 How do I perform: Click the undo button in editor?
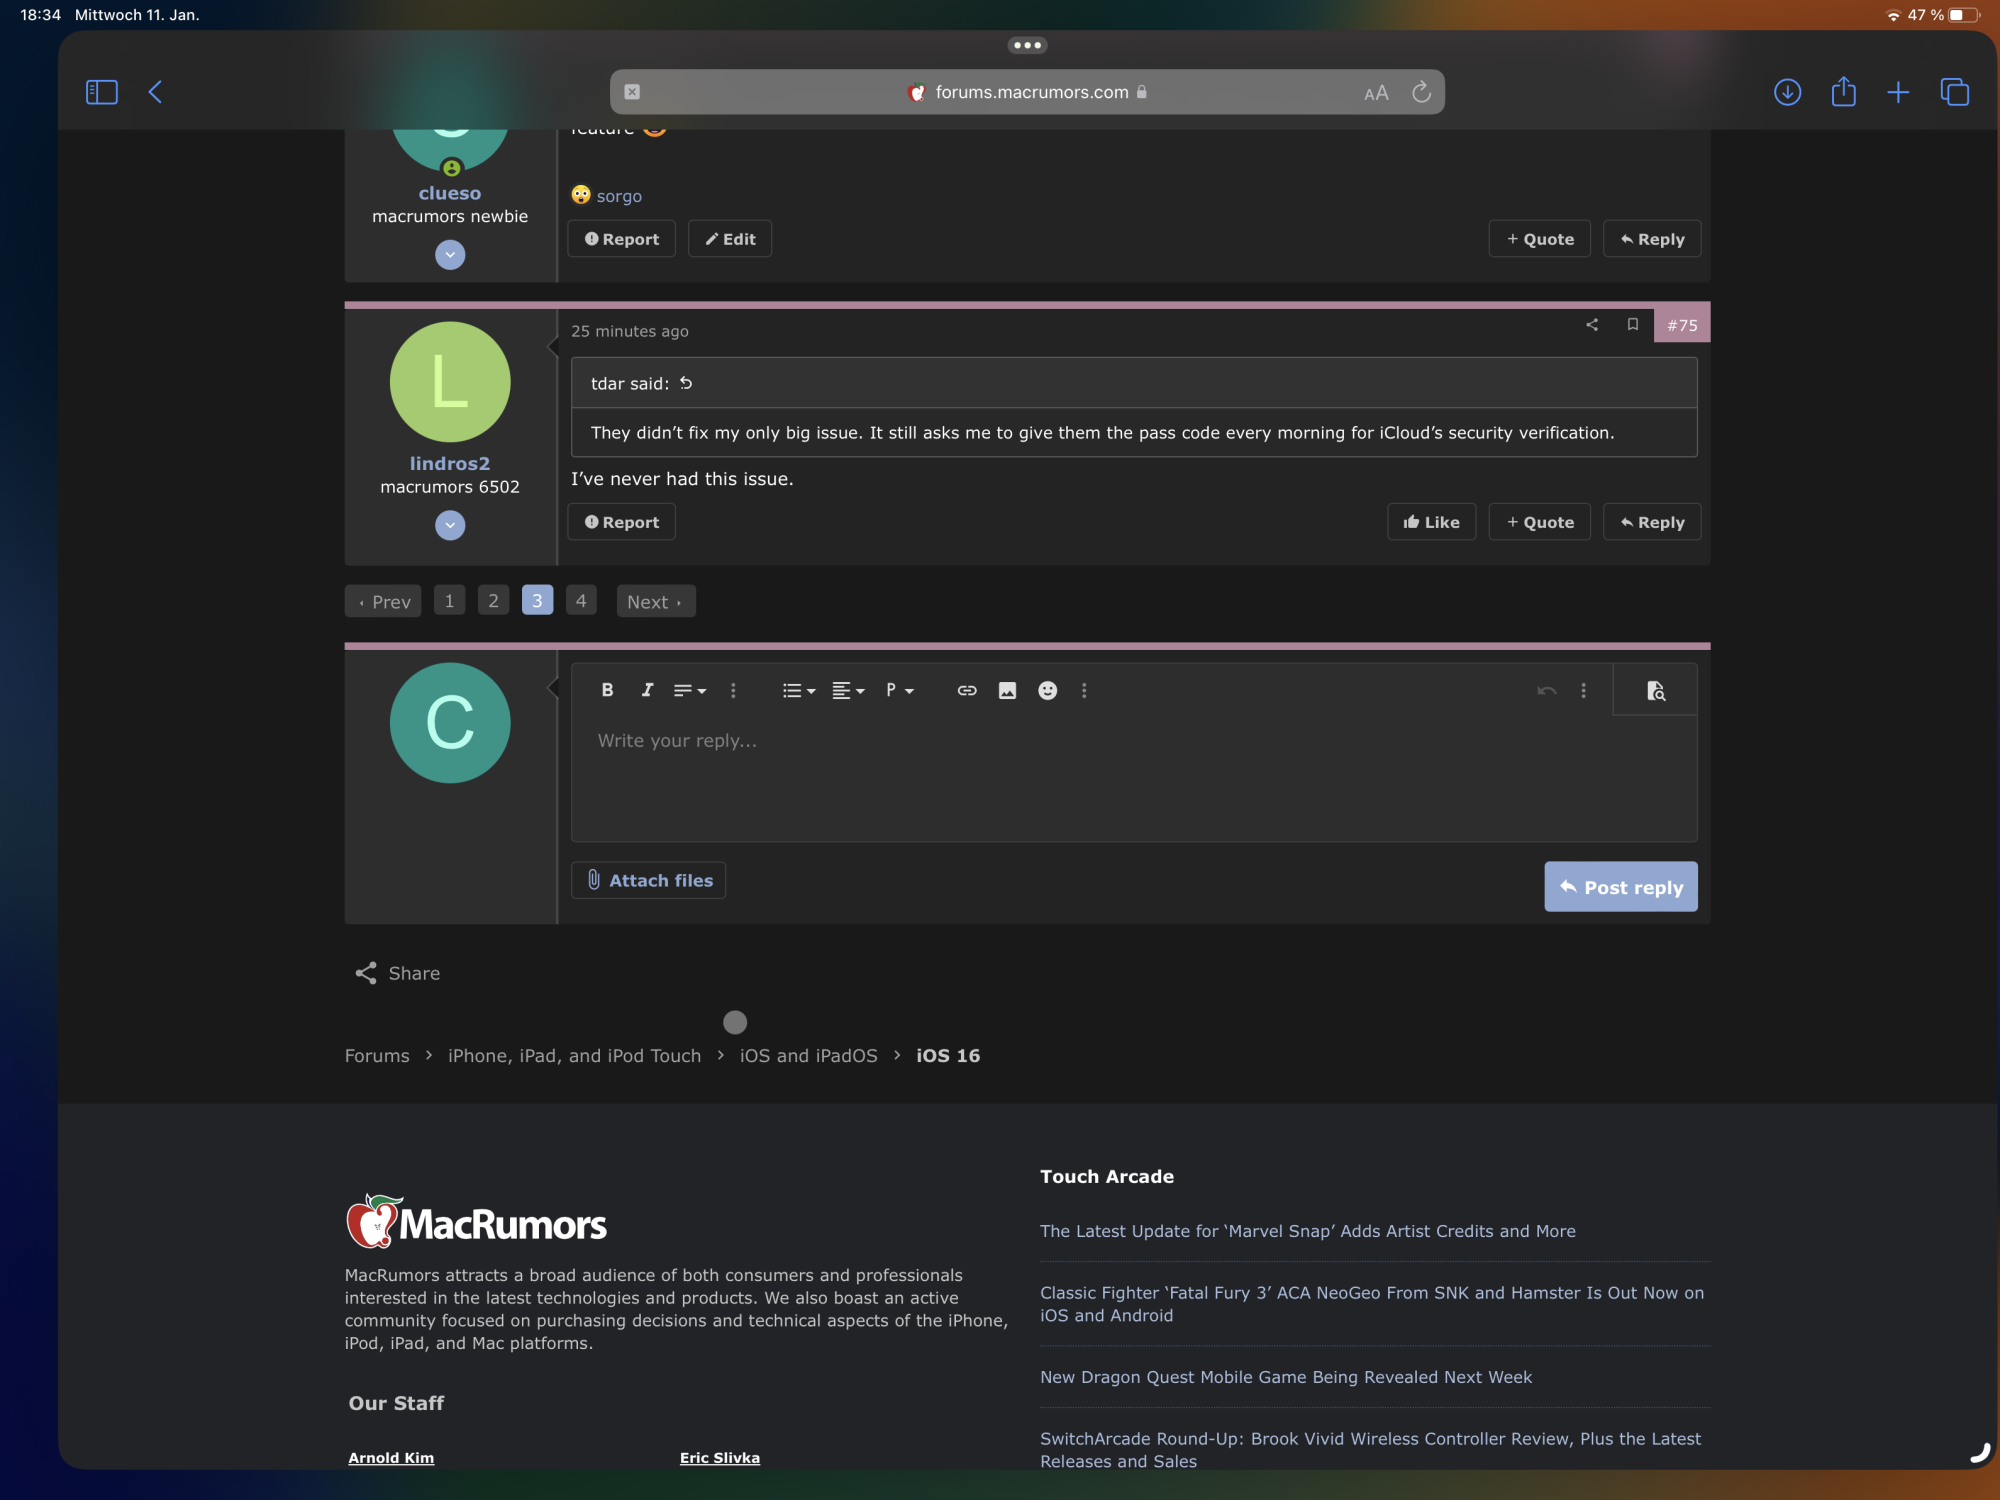click(1546, 690)
